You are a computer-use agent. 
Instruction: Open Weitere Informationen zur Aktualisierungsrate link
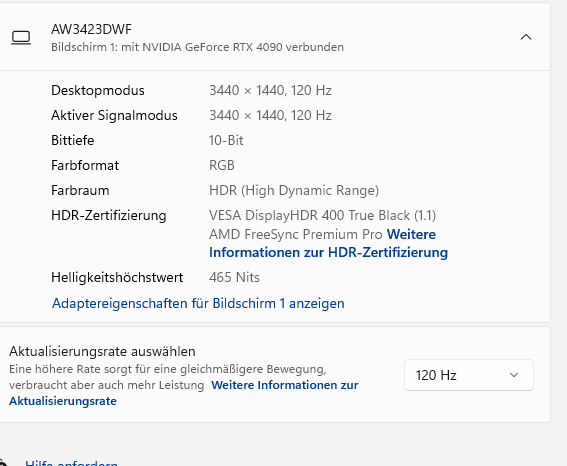click(x=183, y=393)
